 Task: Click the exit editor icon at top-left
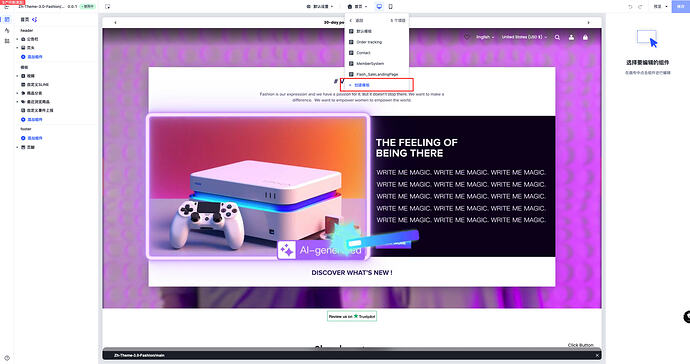7,7
